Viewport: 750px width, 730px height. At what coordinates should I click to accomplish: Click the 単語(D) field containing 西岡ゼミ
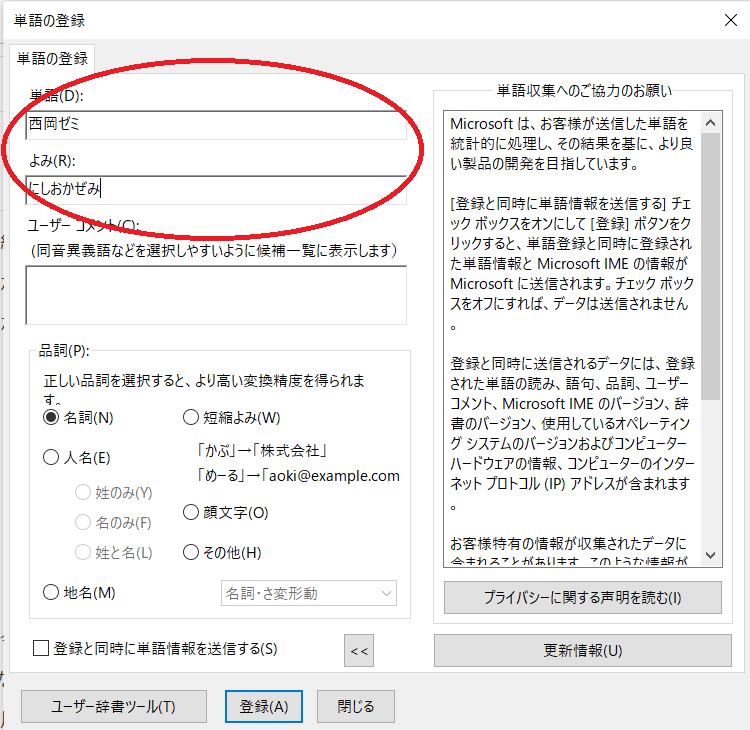[x=216, y=125]
